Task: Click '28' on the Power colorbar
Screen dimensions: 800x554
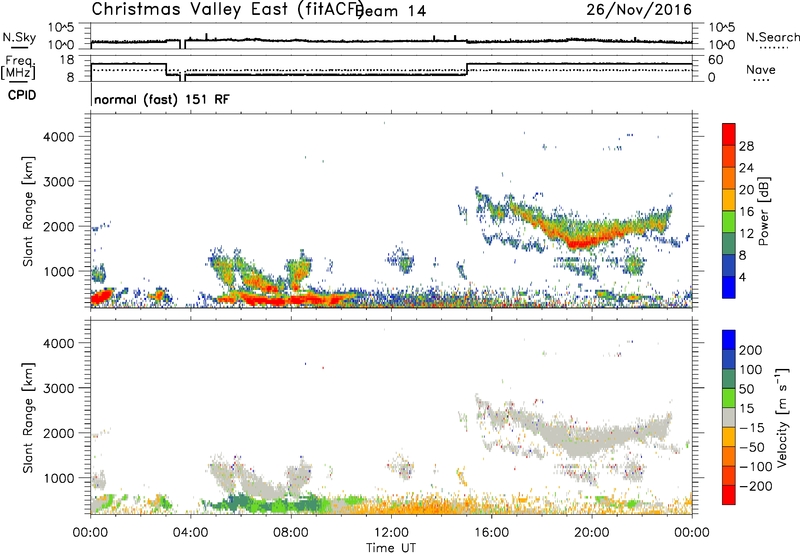Action: coord(746,146)
